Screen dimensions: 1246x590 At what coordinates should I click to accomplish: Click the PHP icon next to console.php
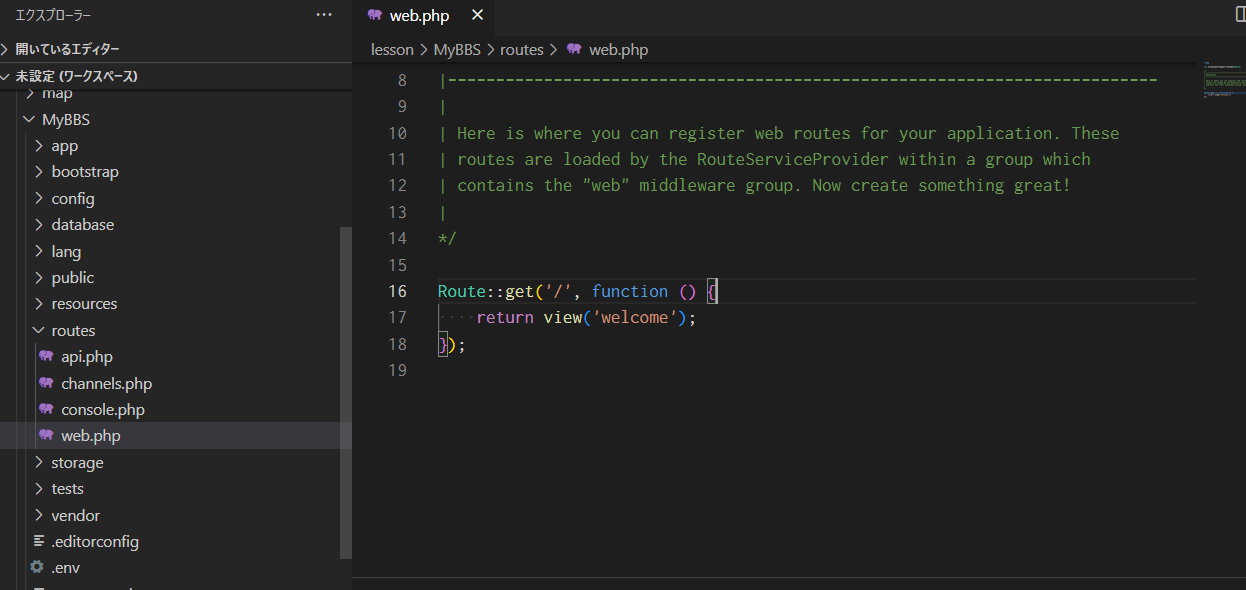click(x=46, y=410)
